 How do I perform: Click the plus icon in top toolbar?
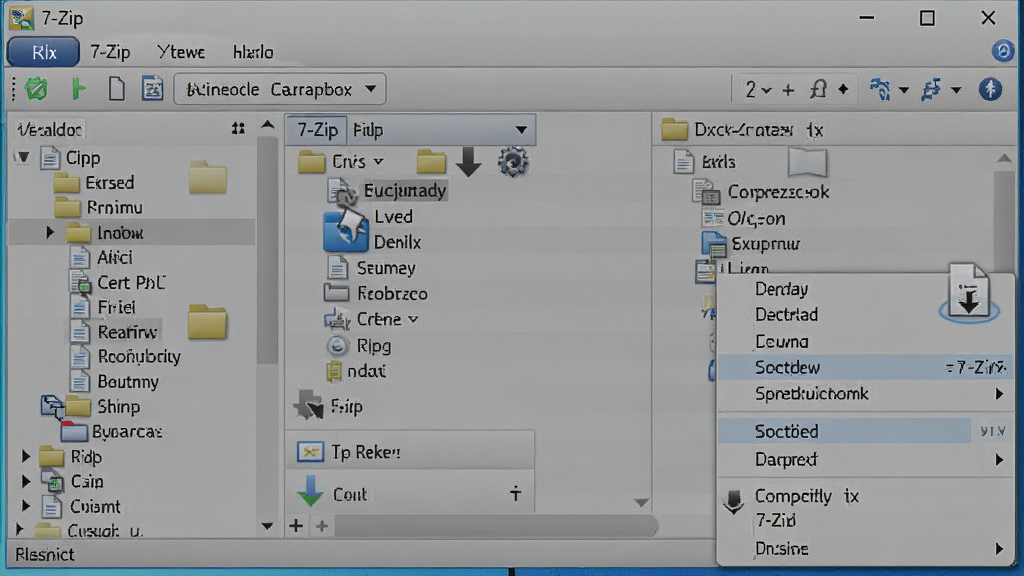(788, 89)
